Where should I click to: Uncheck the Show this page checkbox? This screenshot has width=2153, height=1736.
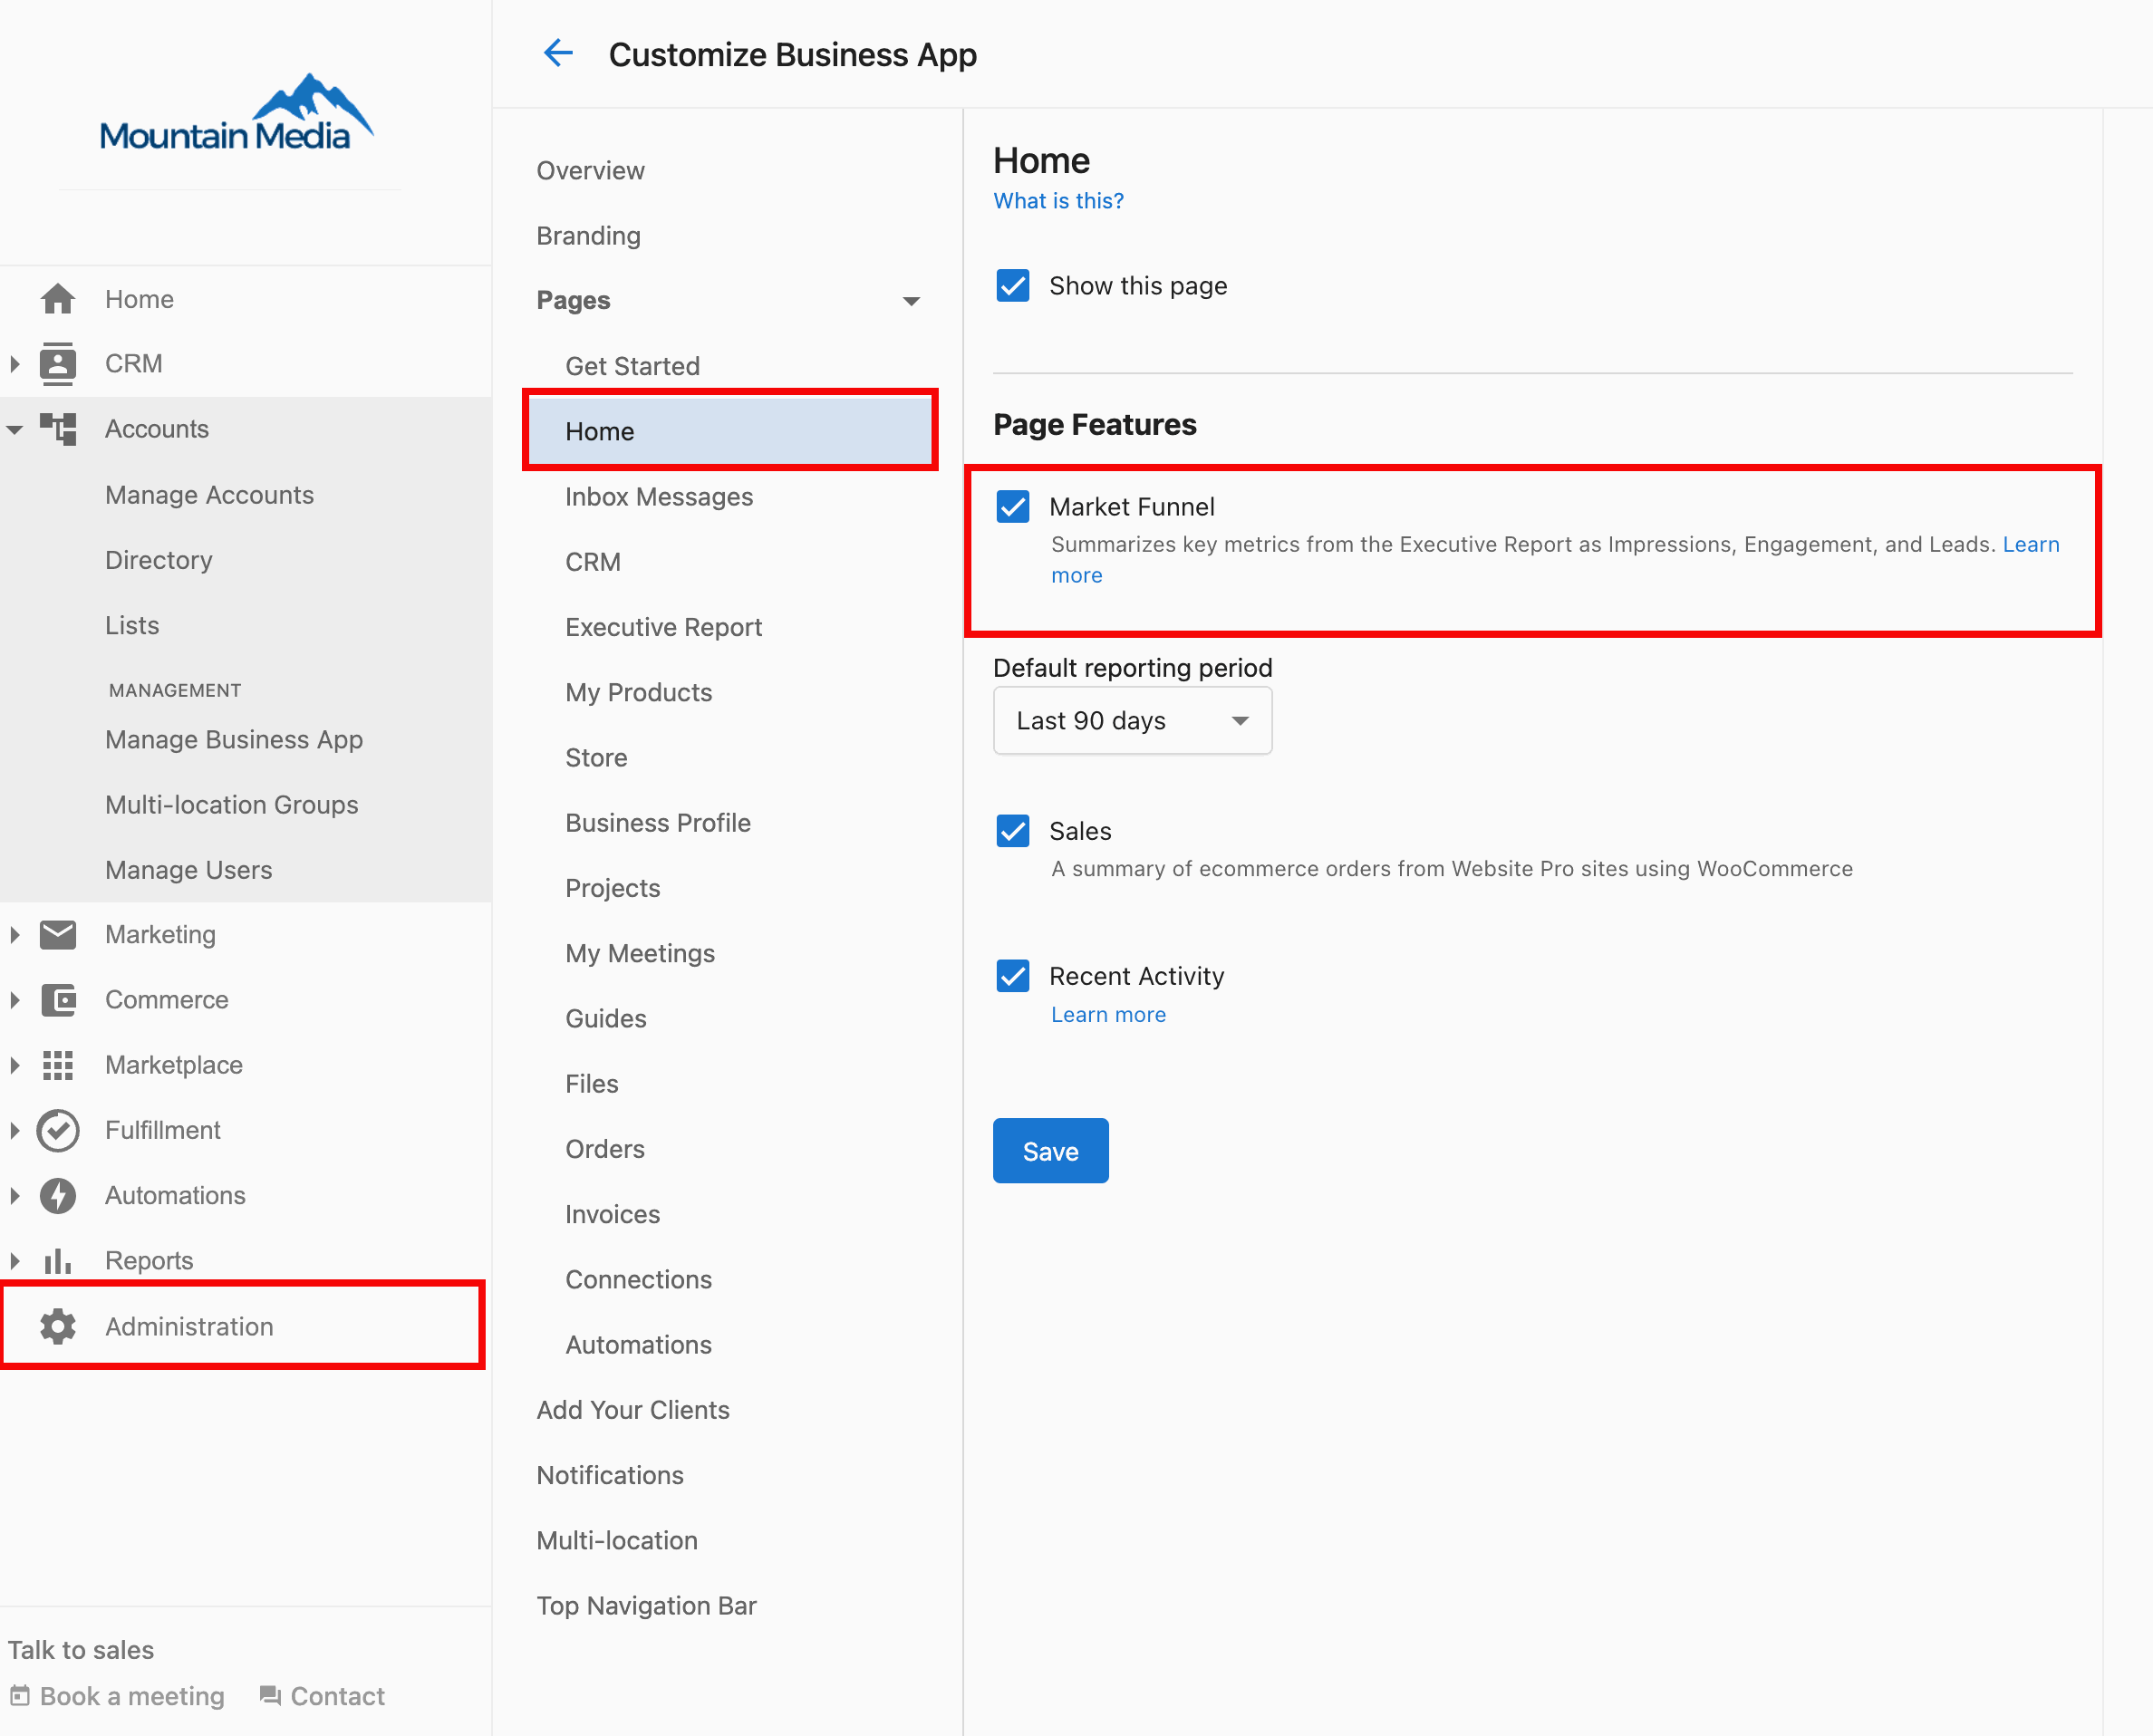pos(1013,285)
